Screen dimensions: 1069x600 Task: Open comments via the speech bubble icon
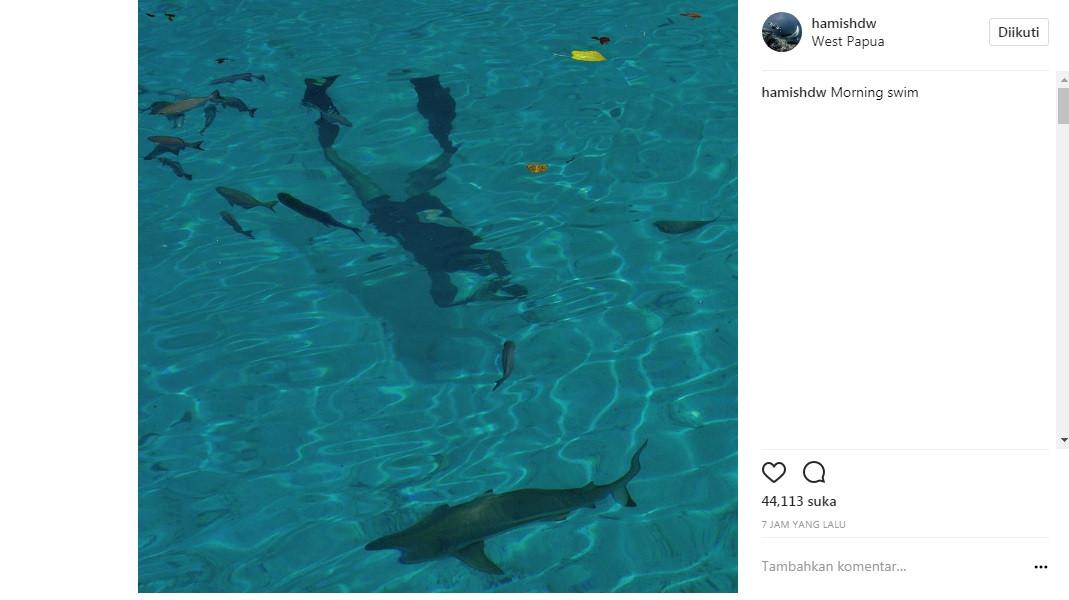click(x=813, y=471)
